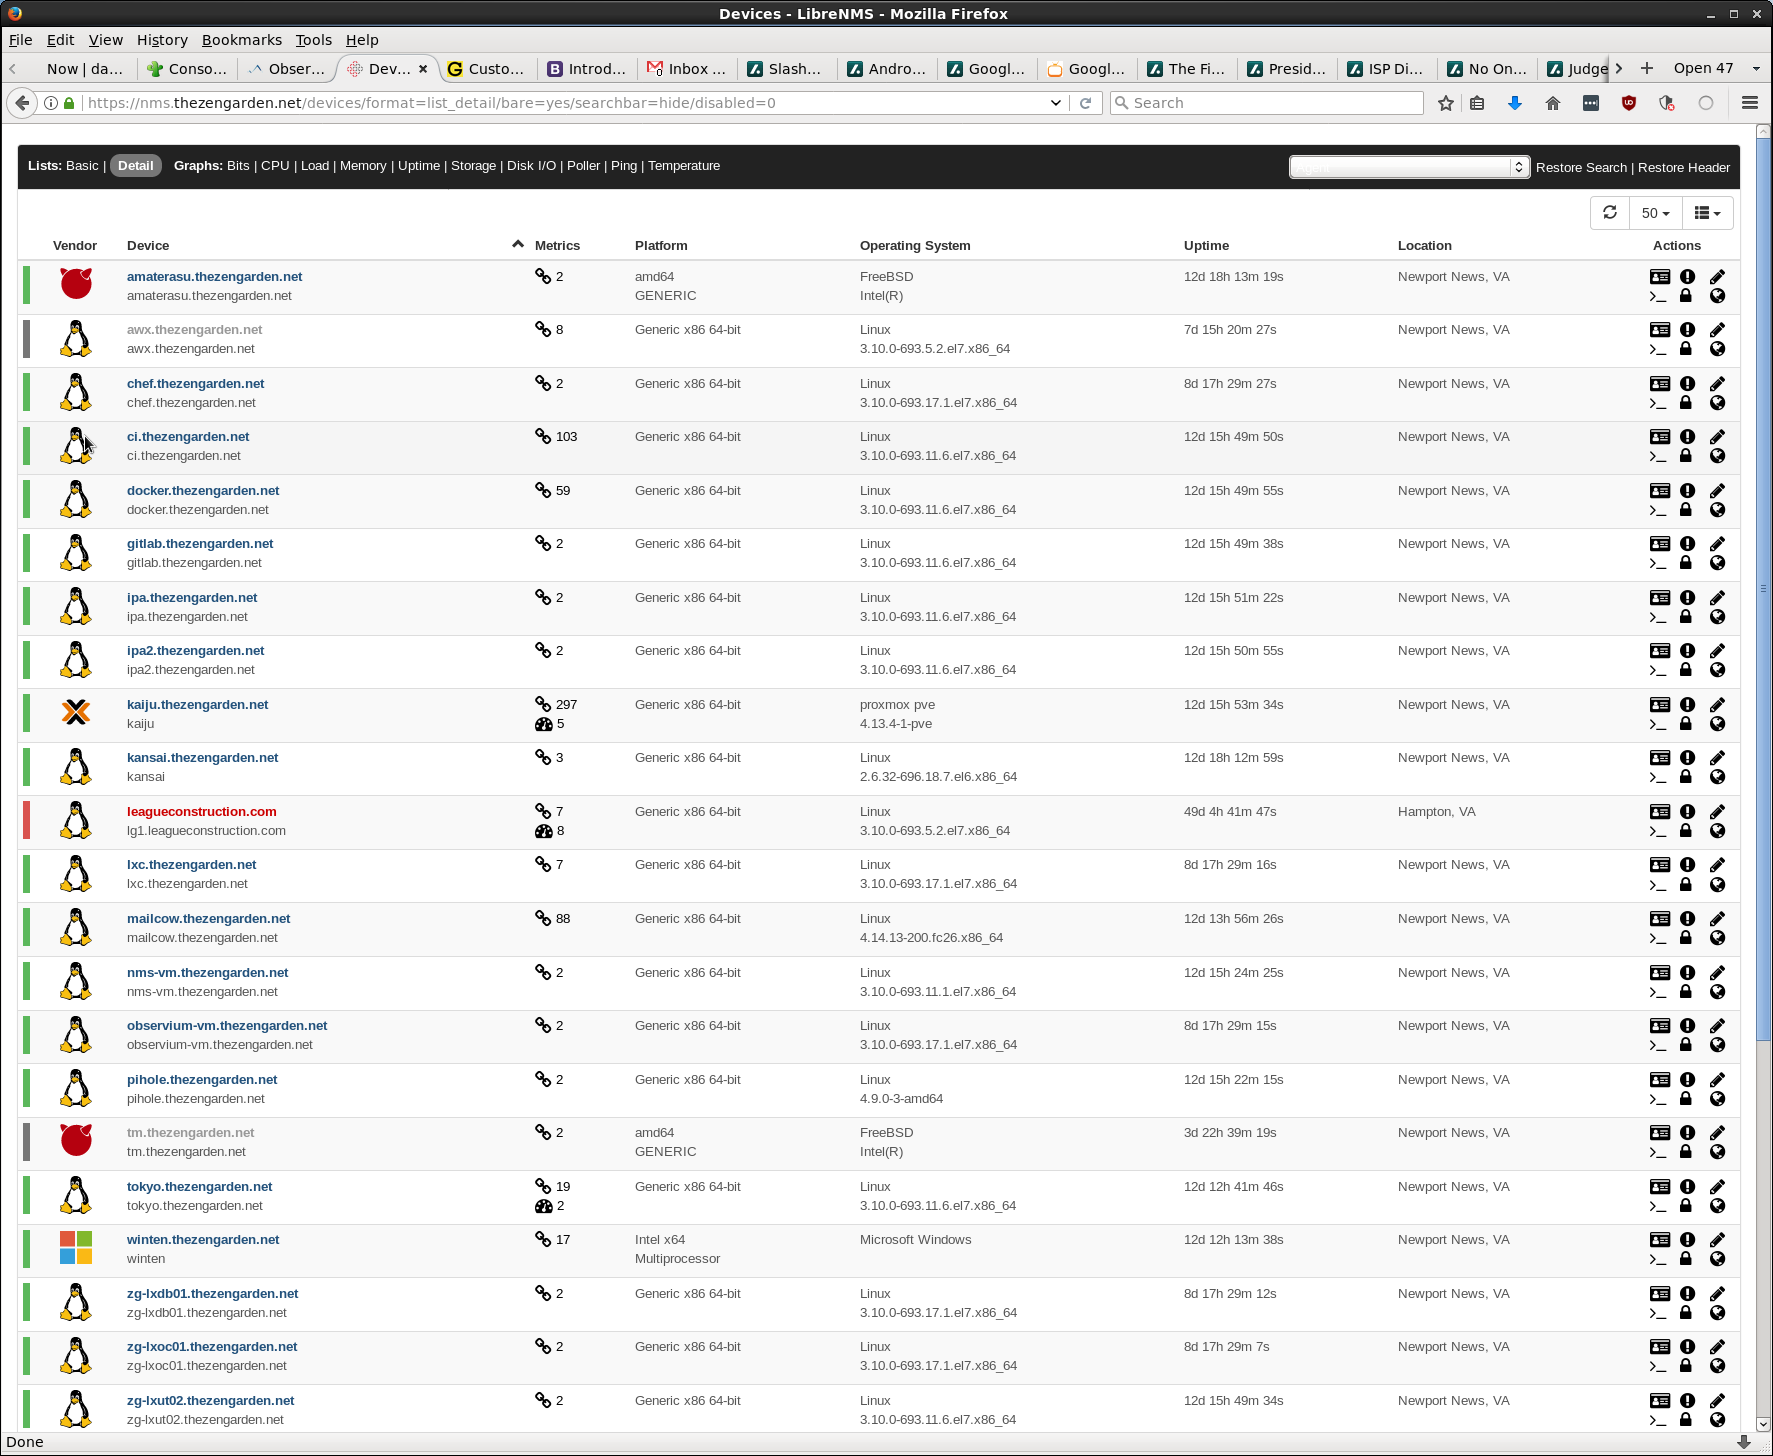Edit amaterasu device via pencil icon
The height and width of the screenshot is (1456, 1773).
coord(1717,276)
